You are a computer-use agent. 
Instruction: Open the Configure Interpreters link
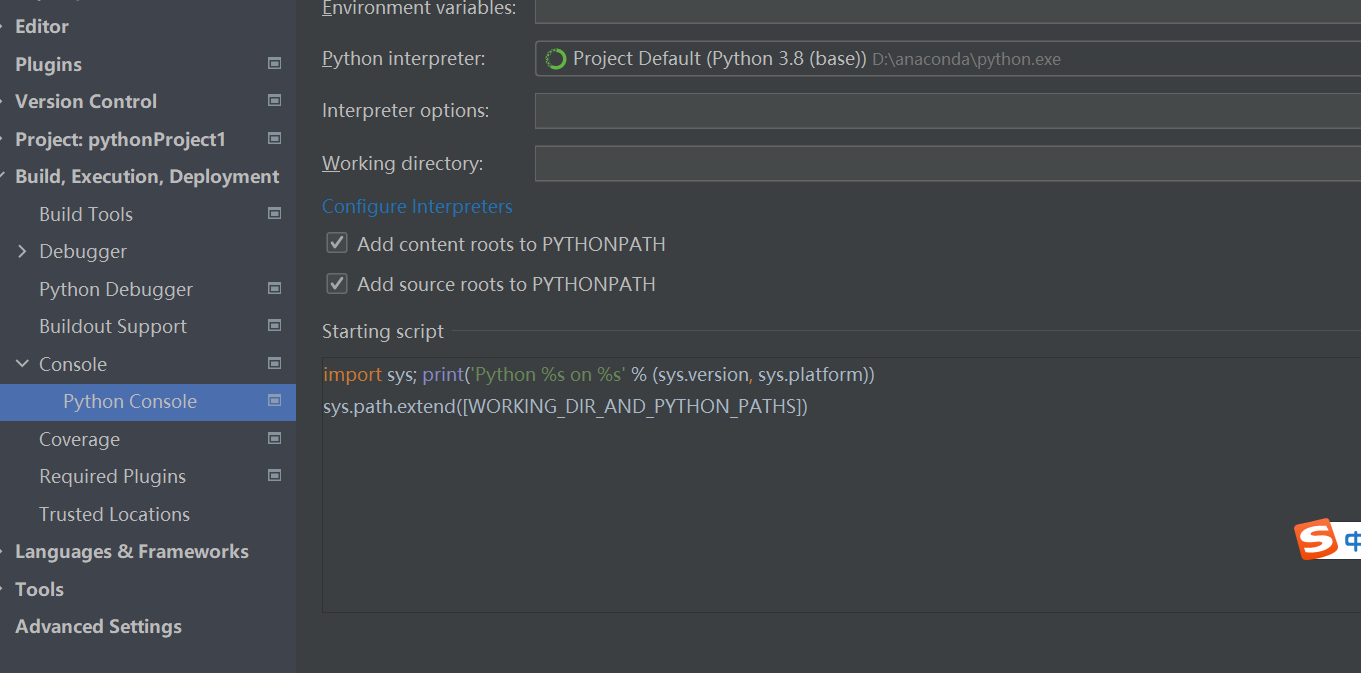point(417,206)
